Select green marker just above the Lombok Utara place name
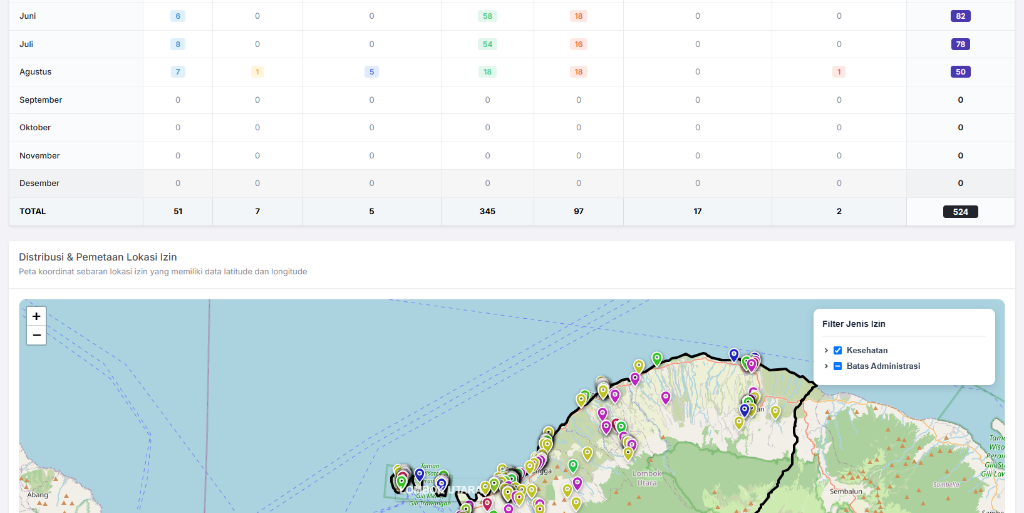 coord(573,465)
